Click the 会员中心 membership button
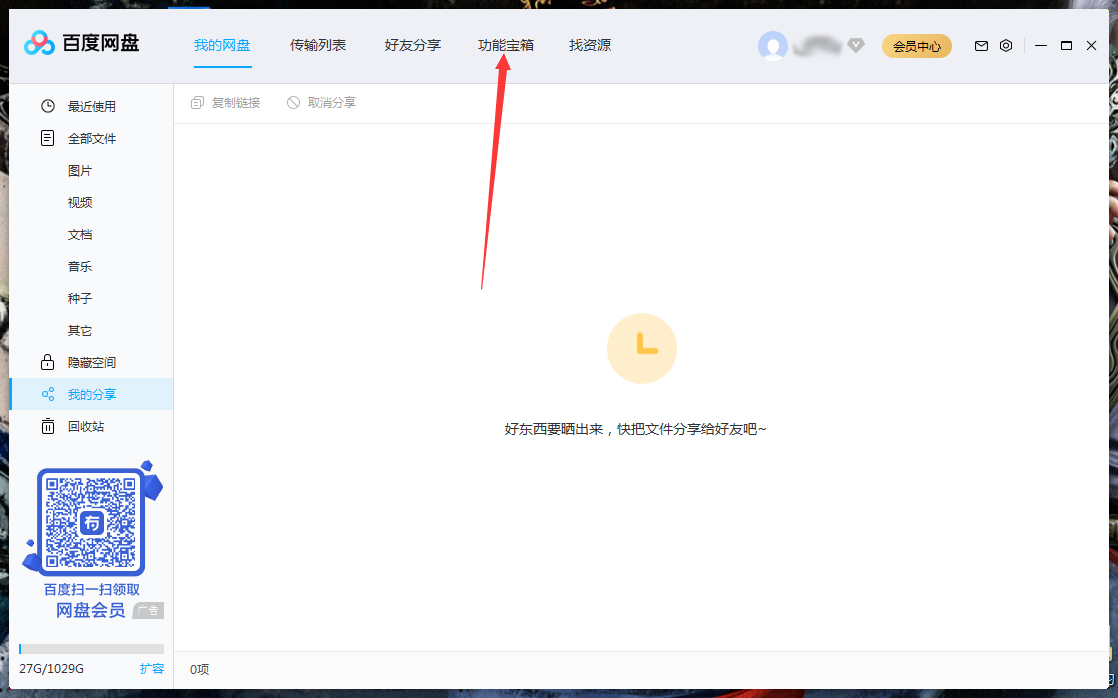The height and width of the screenshot is (698, 1118). pos(917,45)
